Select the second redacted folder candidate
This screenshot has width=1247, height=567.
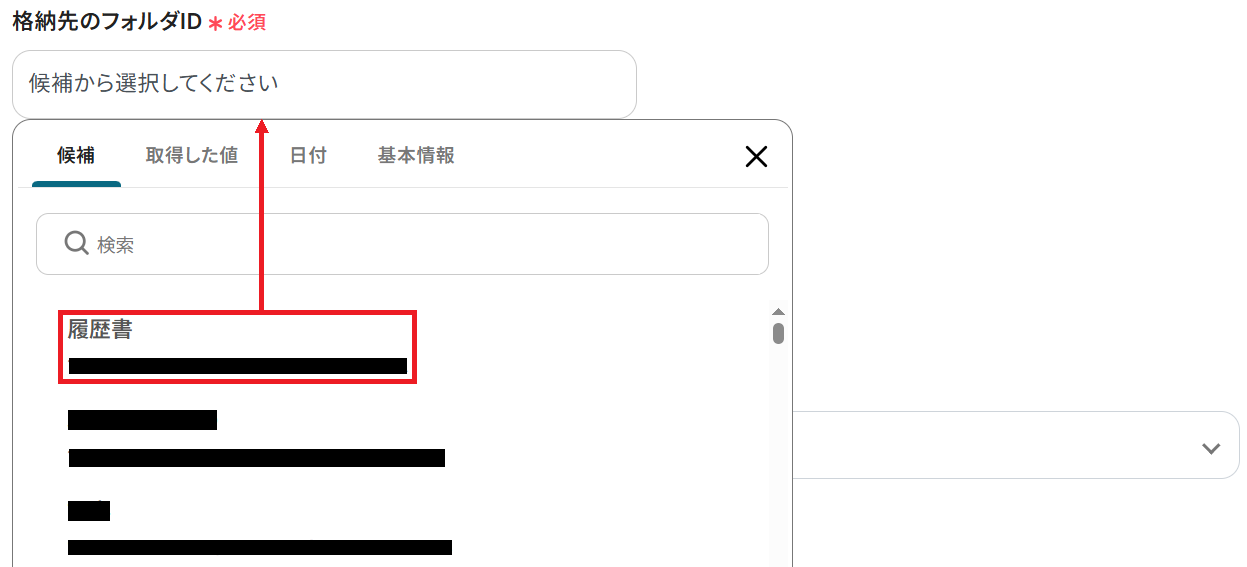coord(256,438)
